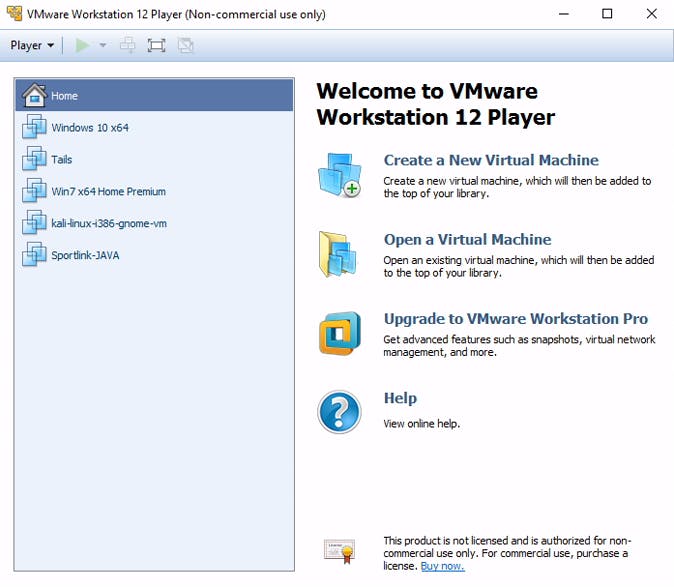Select kali-linux-i386-gnome-vm in the library
This screenshot has height=587, width=674.
154,223
